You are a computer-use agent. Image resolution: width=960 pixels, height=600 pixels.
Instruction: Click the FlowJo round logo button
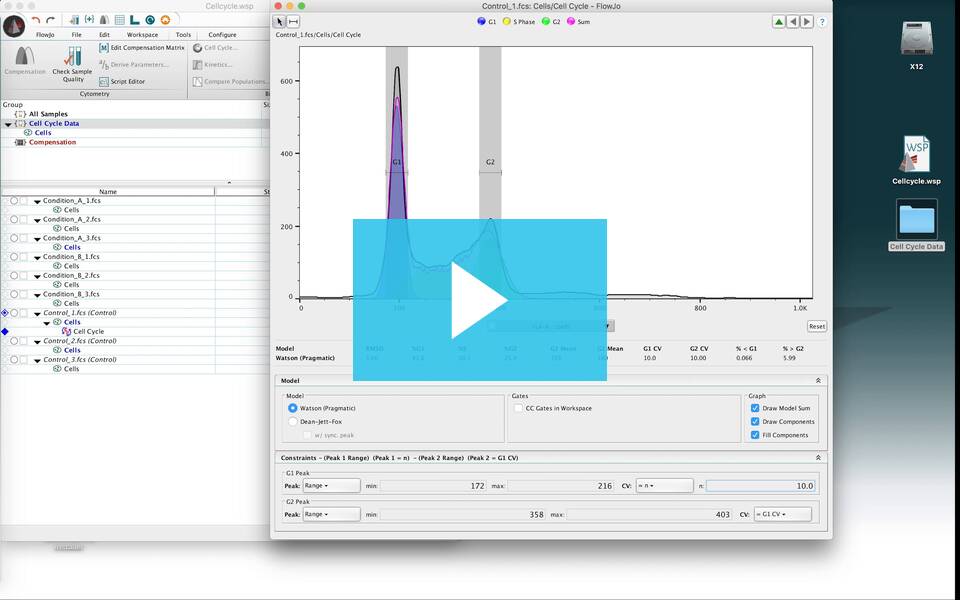13,26
